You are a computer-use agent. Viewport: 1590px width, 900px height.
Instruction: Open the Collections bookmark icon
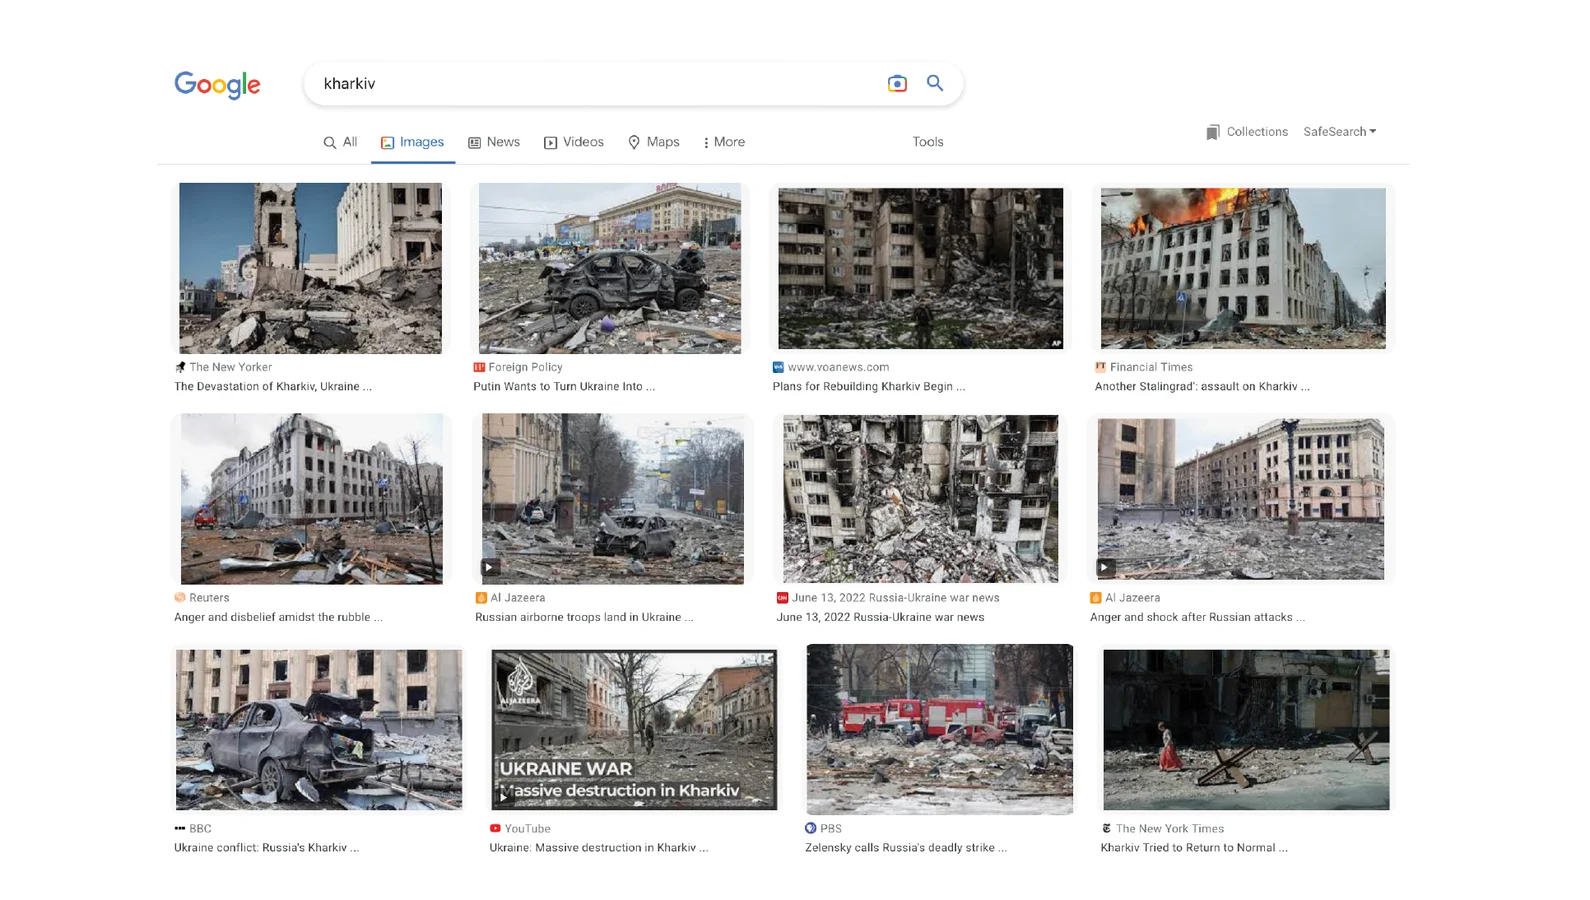1212,132
